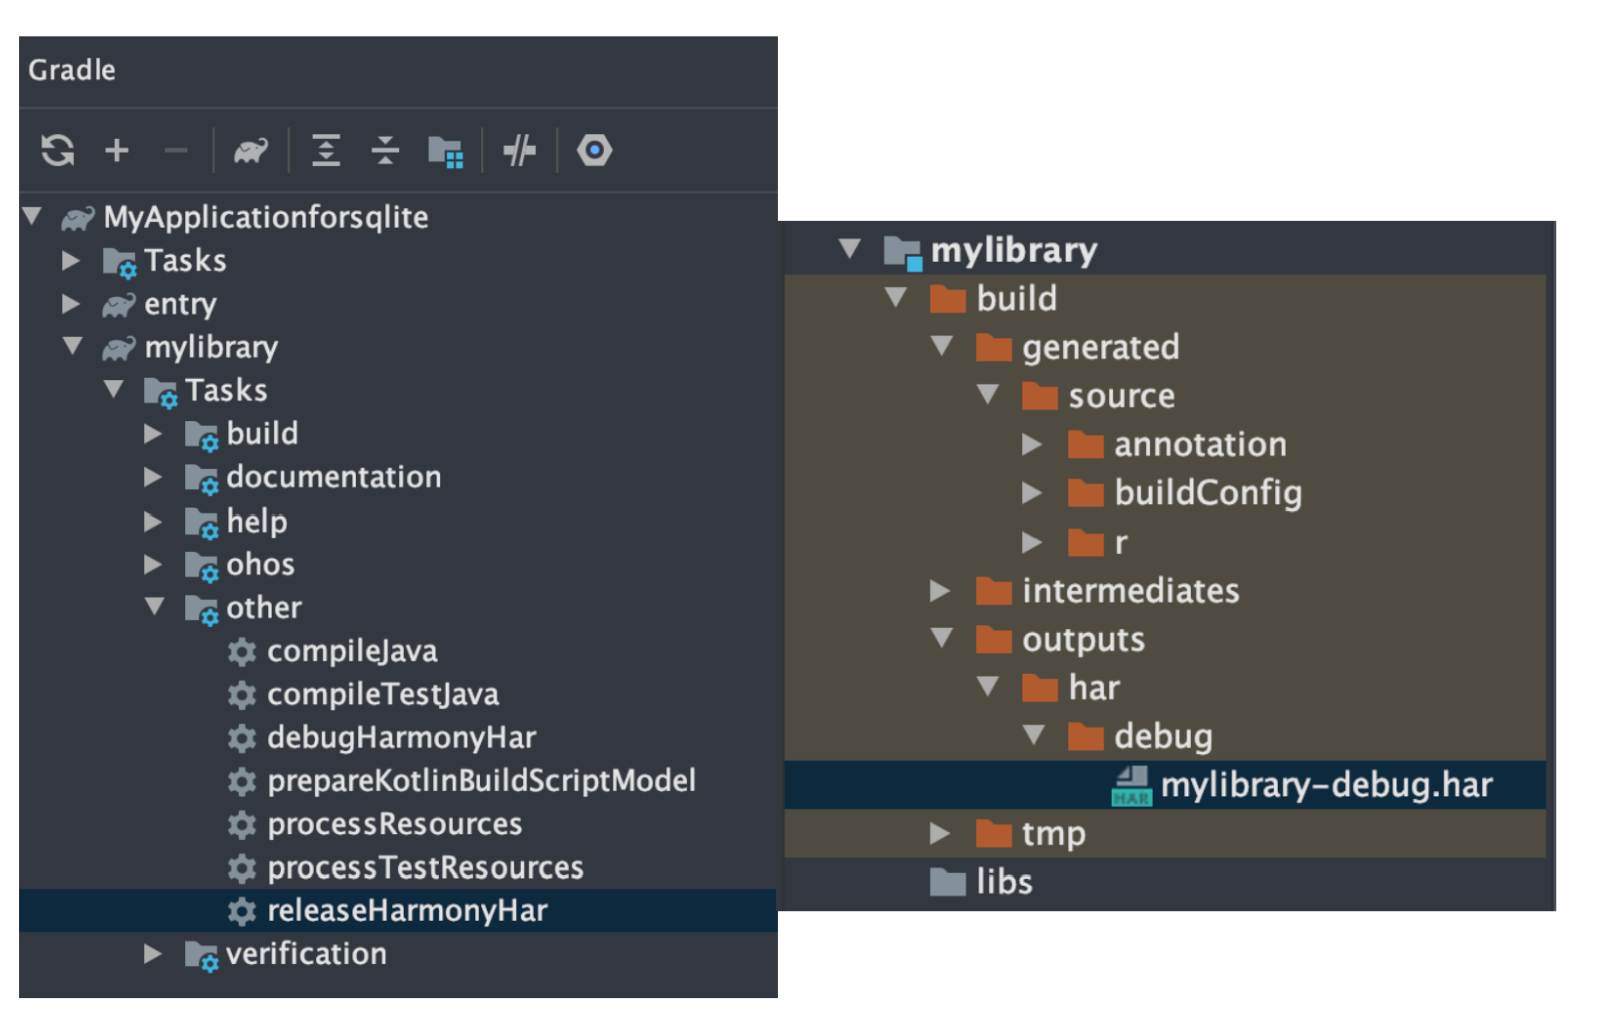Click the gear icon beside releaseHarmonyHar

point(241,911)
